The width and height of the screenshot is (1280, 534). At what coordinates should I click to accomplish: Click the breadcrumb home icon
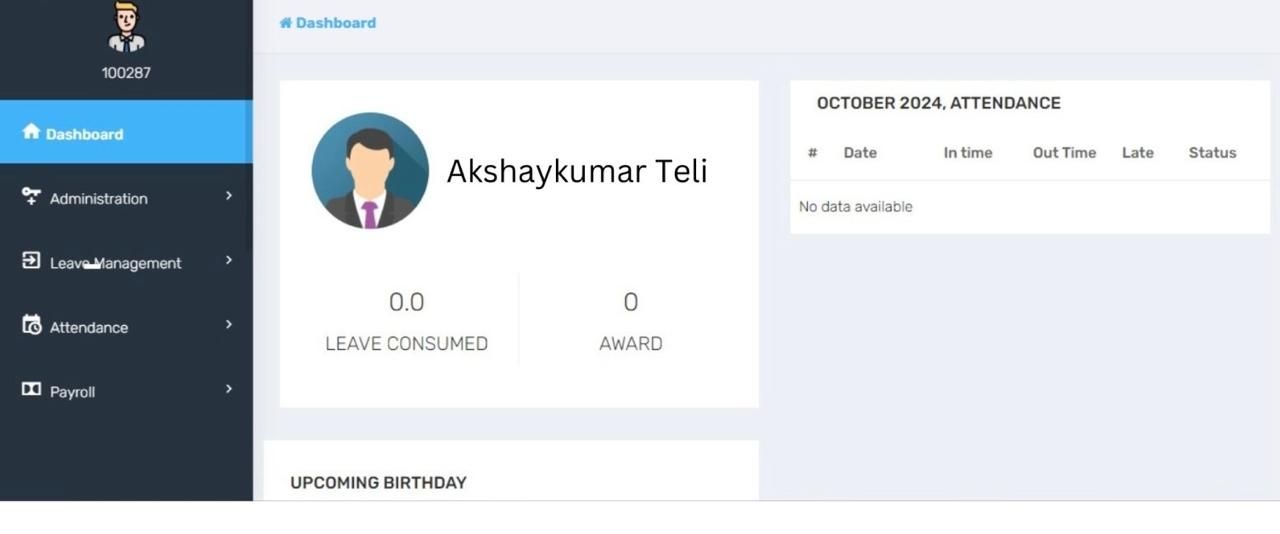[x=286, y=23]
